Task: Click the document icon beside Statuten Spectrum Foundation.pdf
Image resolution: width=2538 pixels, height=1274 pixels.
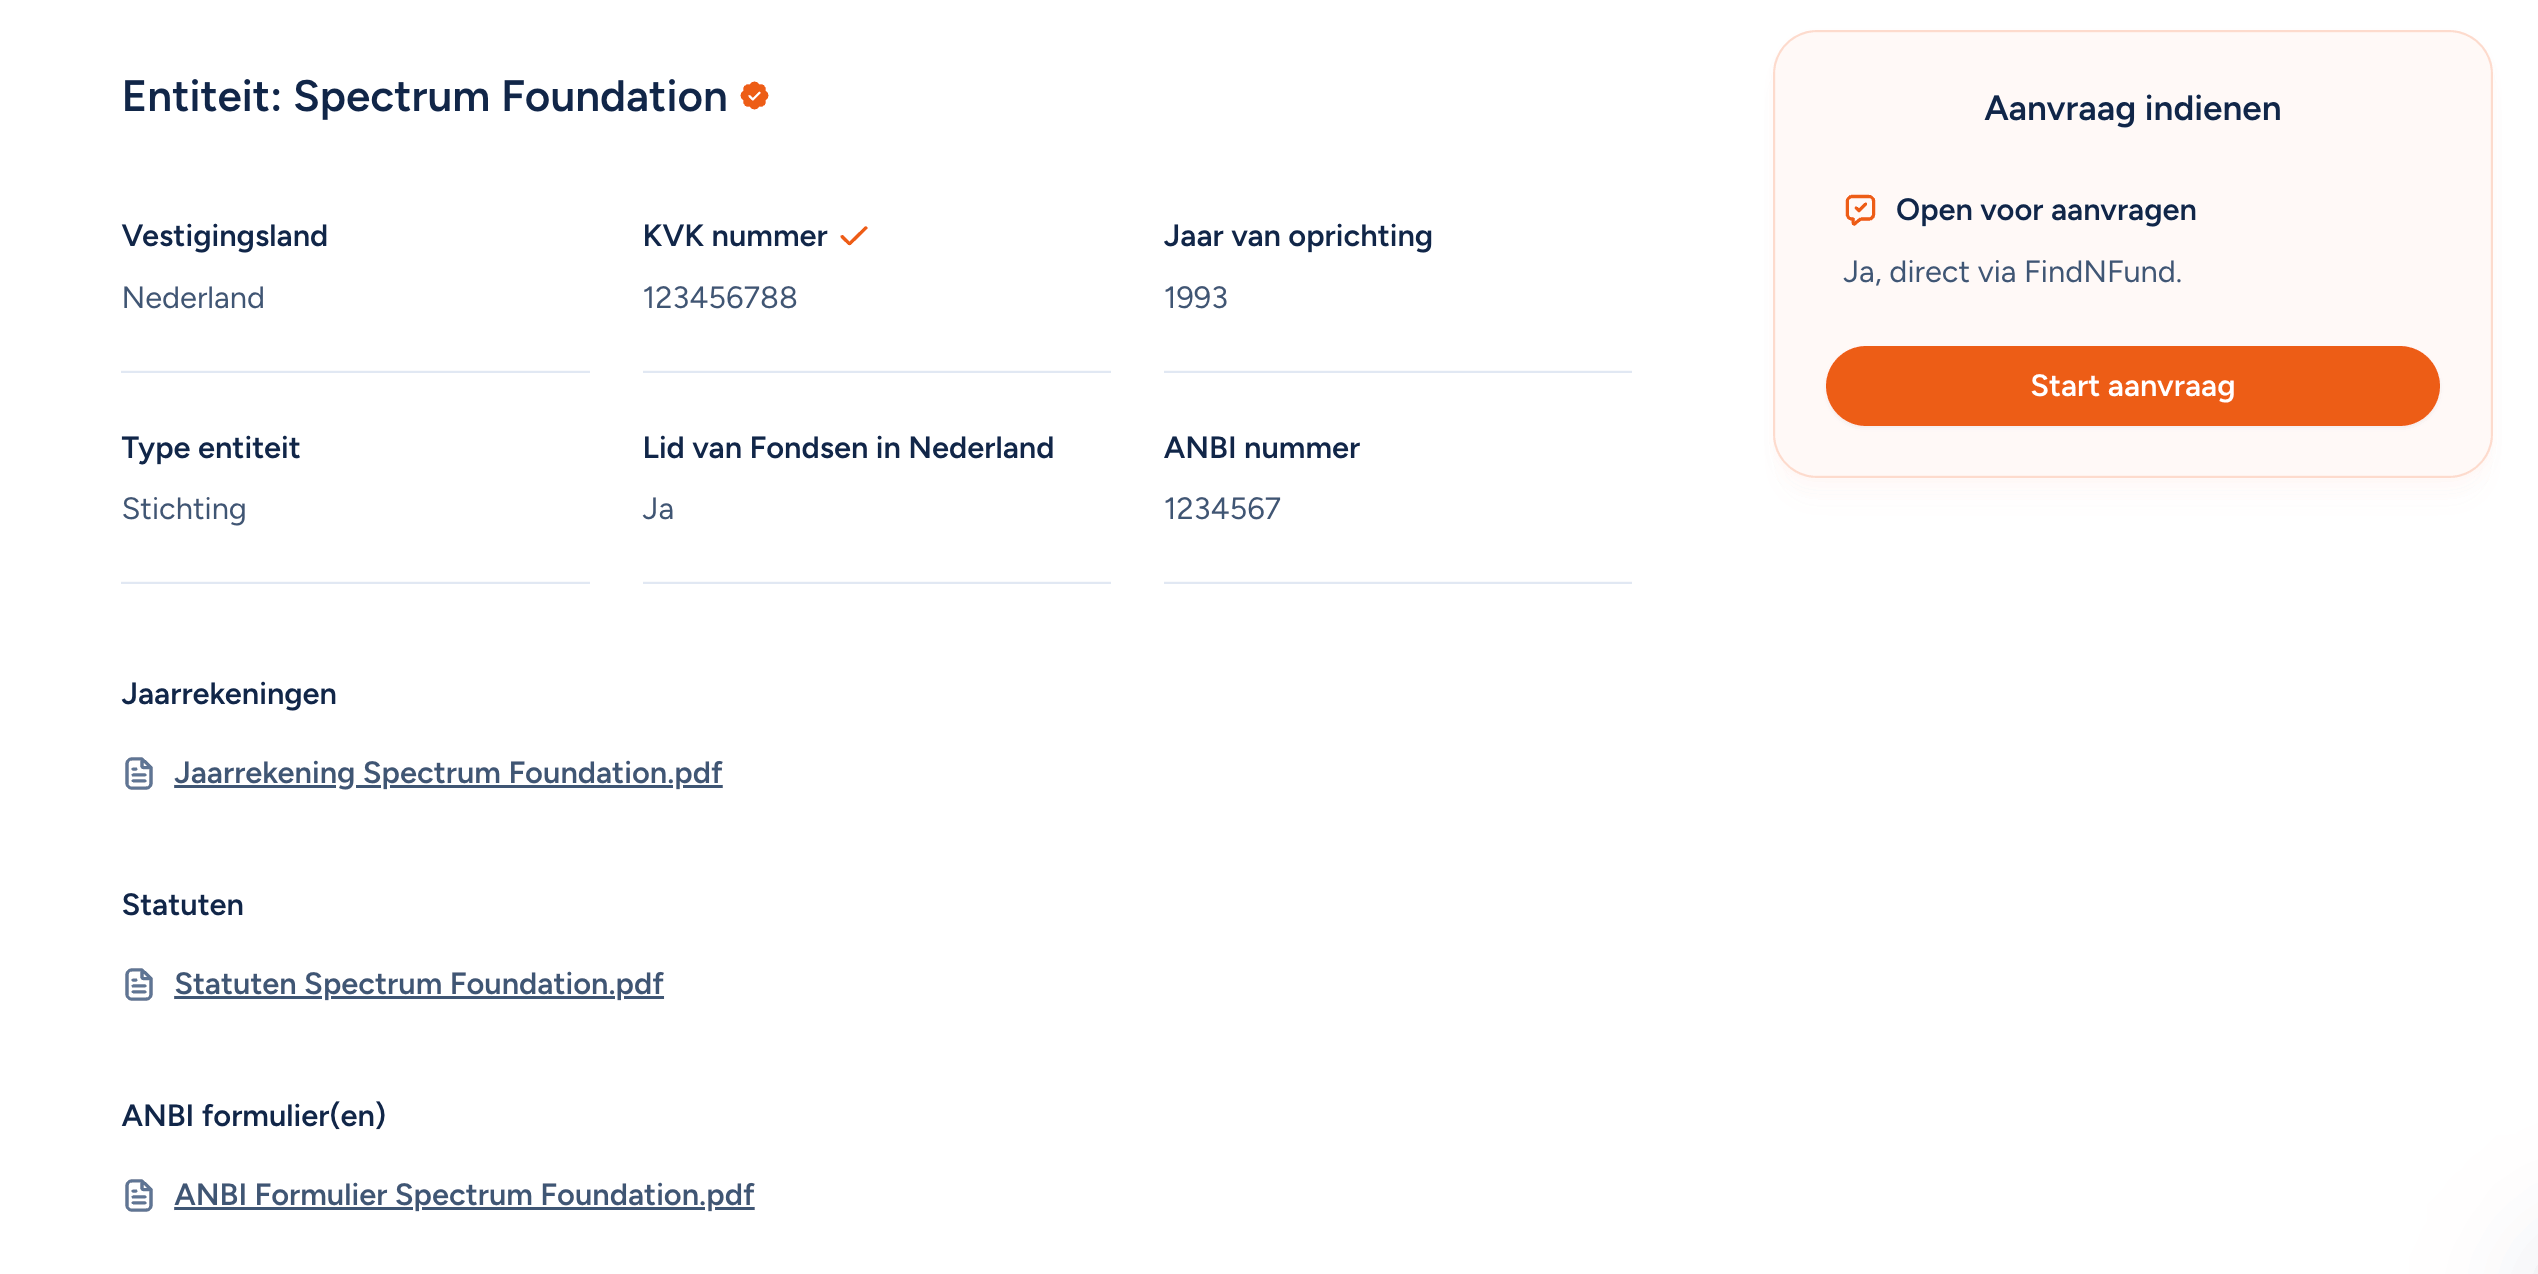Action: (137, 983)
